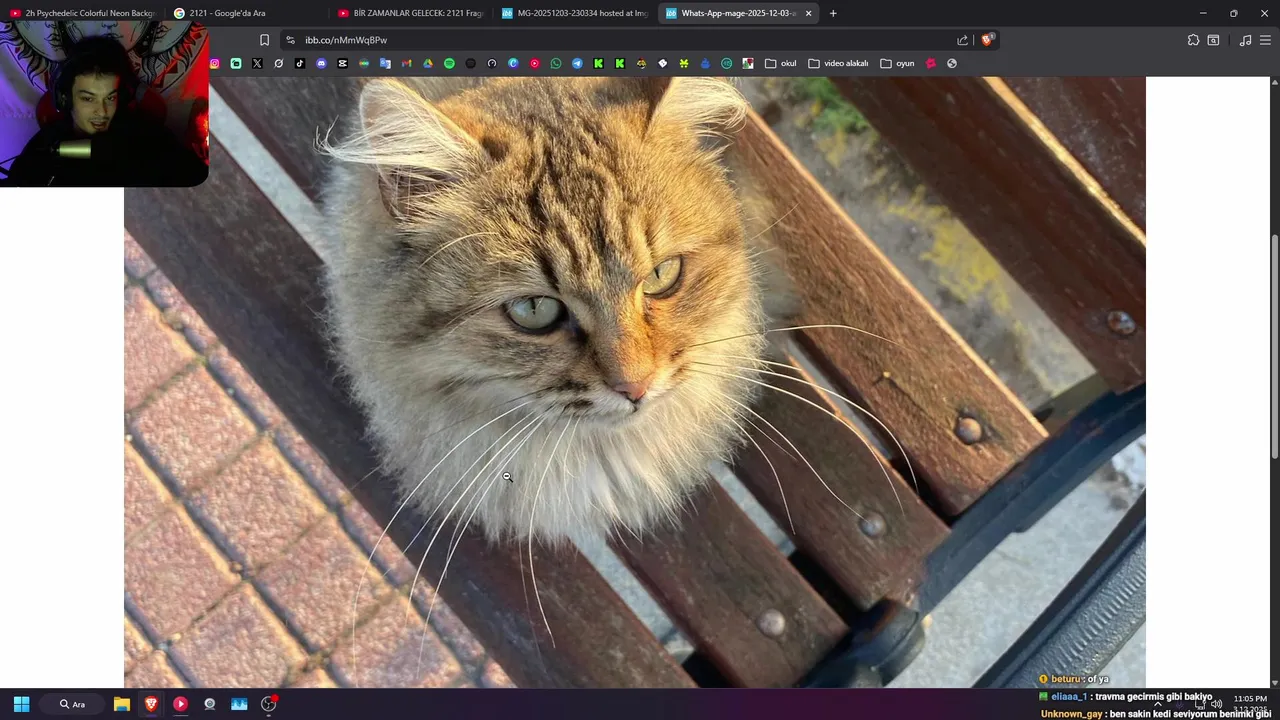View site information icon beside URL

pos(290,40)
